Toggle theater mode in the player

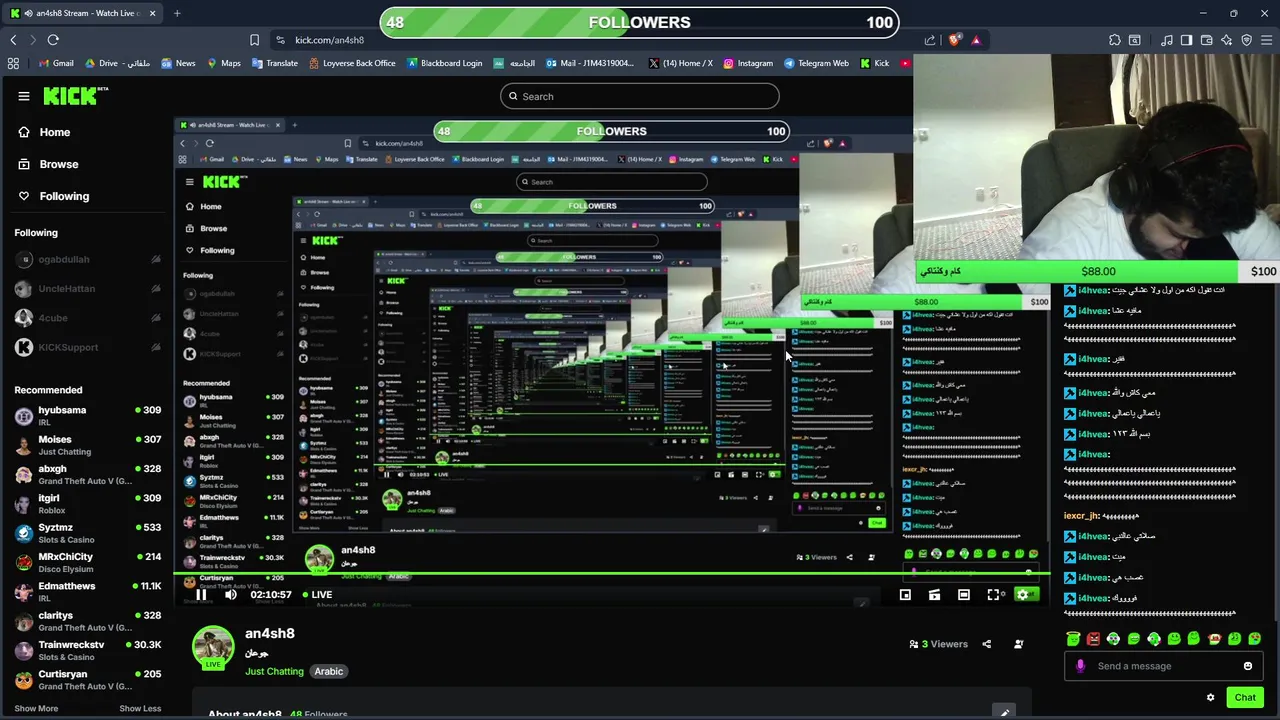[964, 595]
